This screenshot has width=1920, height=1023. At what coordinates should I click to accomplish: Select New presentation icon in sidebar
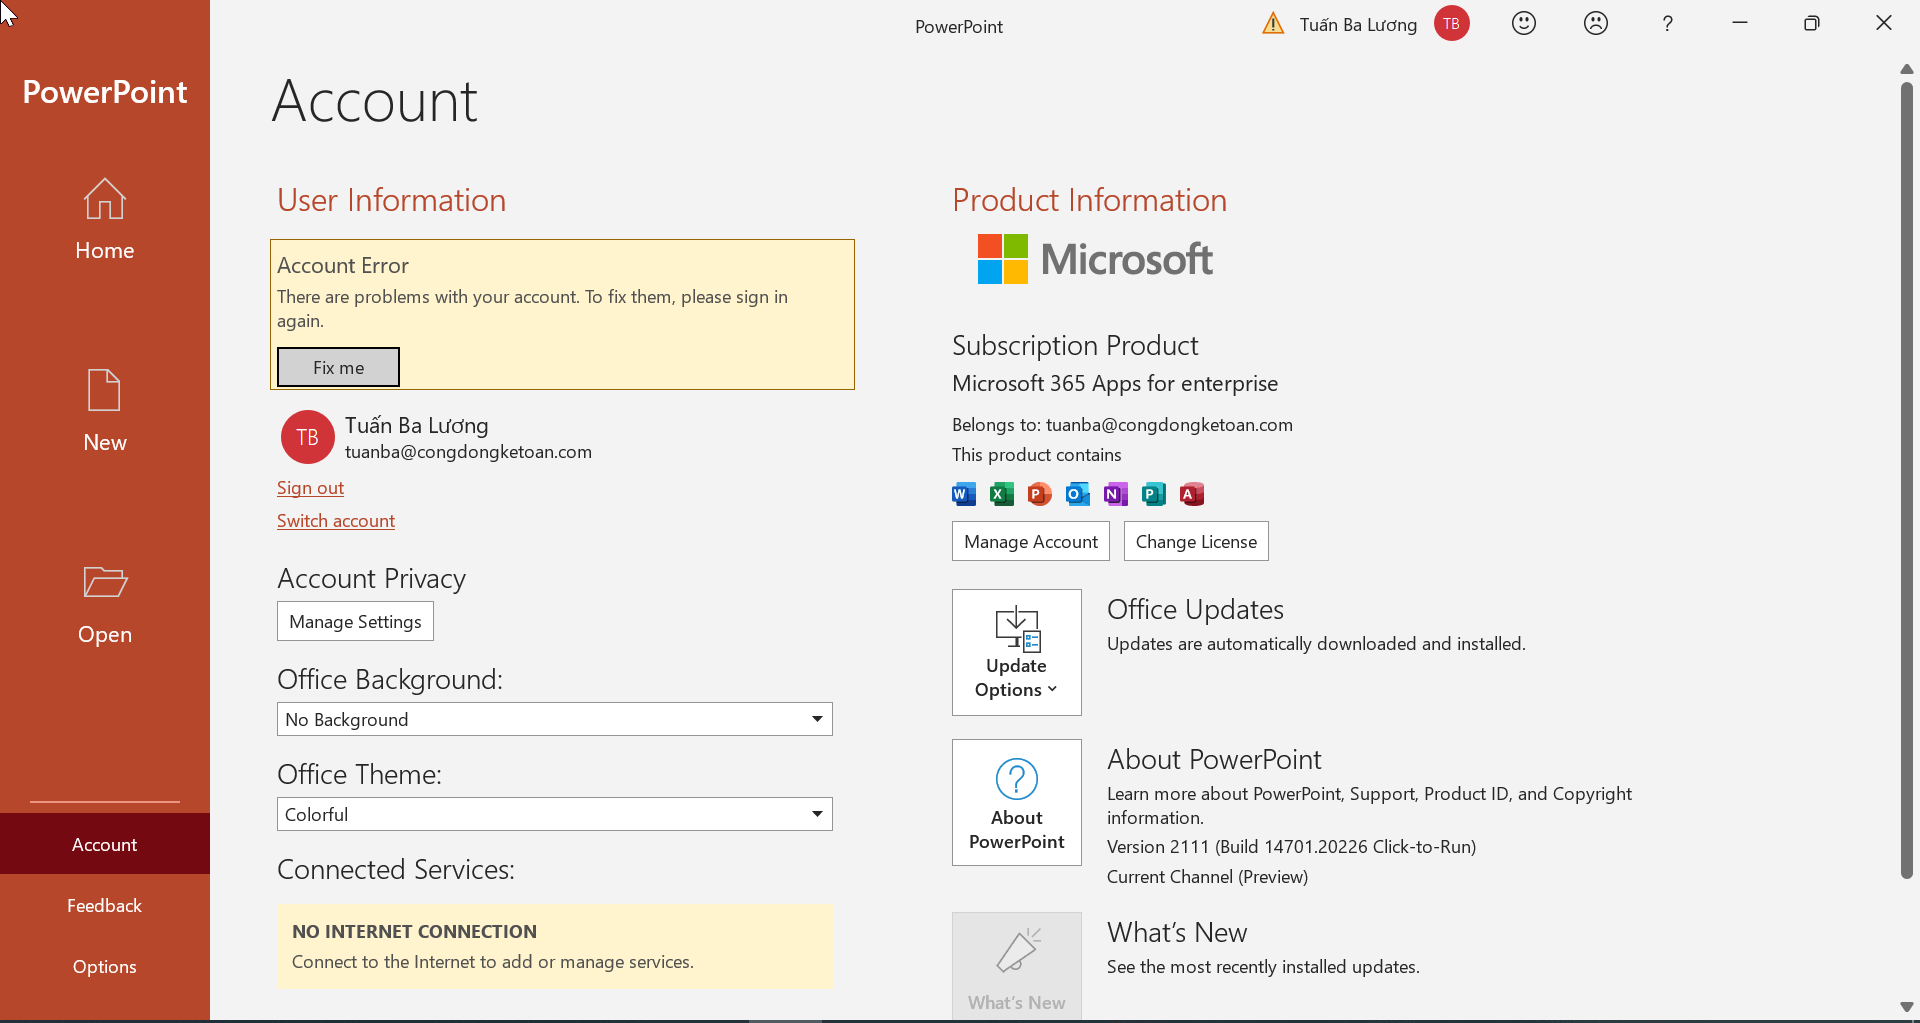click(104, 390)
